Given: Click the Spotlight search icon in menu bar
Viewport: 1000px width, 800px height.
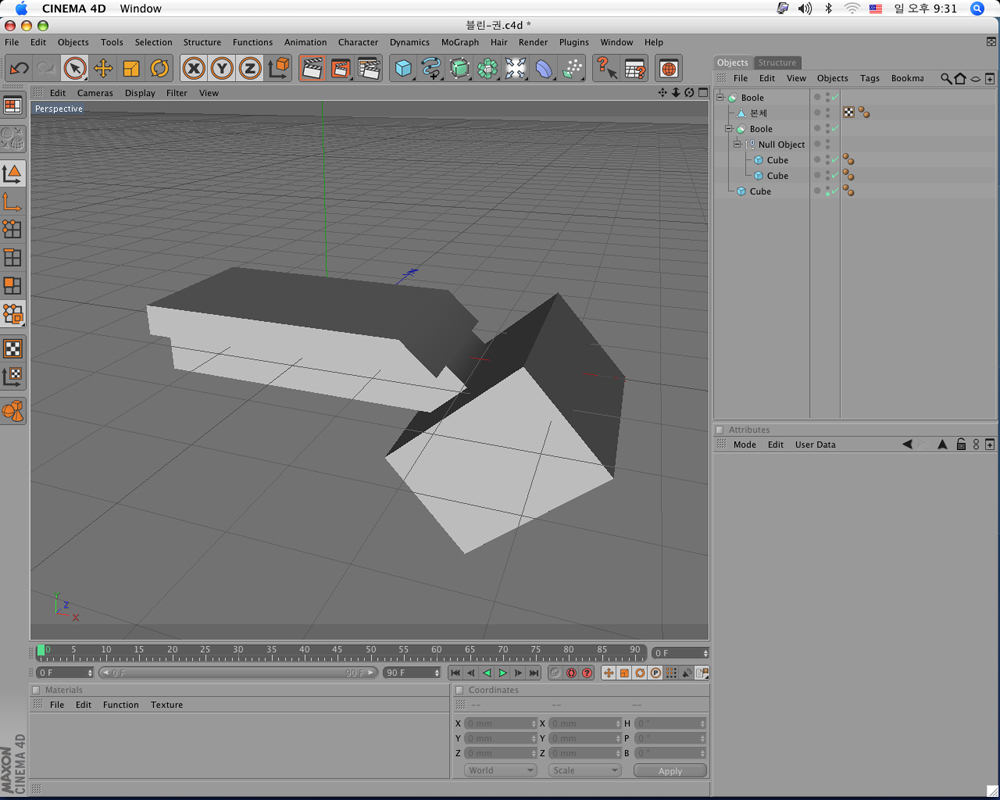Looking at the screenshot, I should tap(977, 8).
